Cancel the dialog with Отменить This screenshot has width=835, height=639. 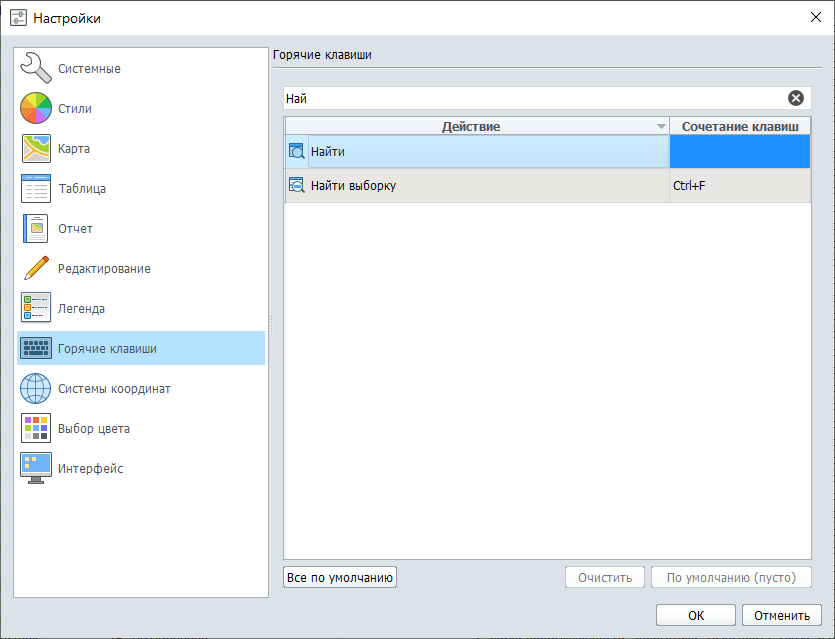[781, 615]
